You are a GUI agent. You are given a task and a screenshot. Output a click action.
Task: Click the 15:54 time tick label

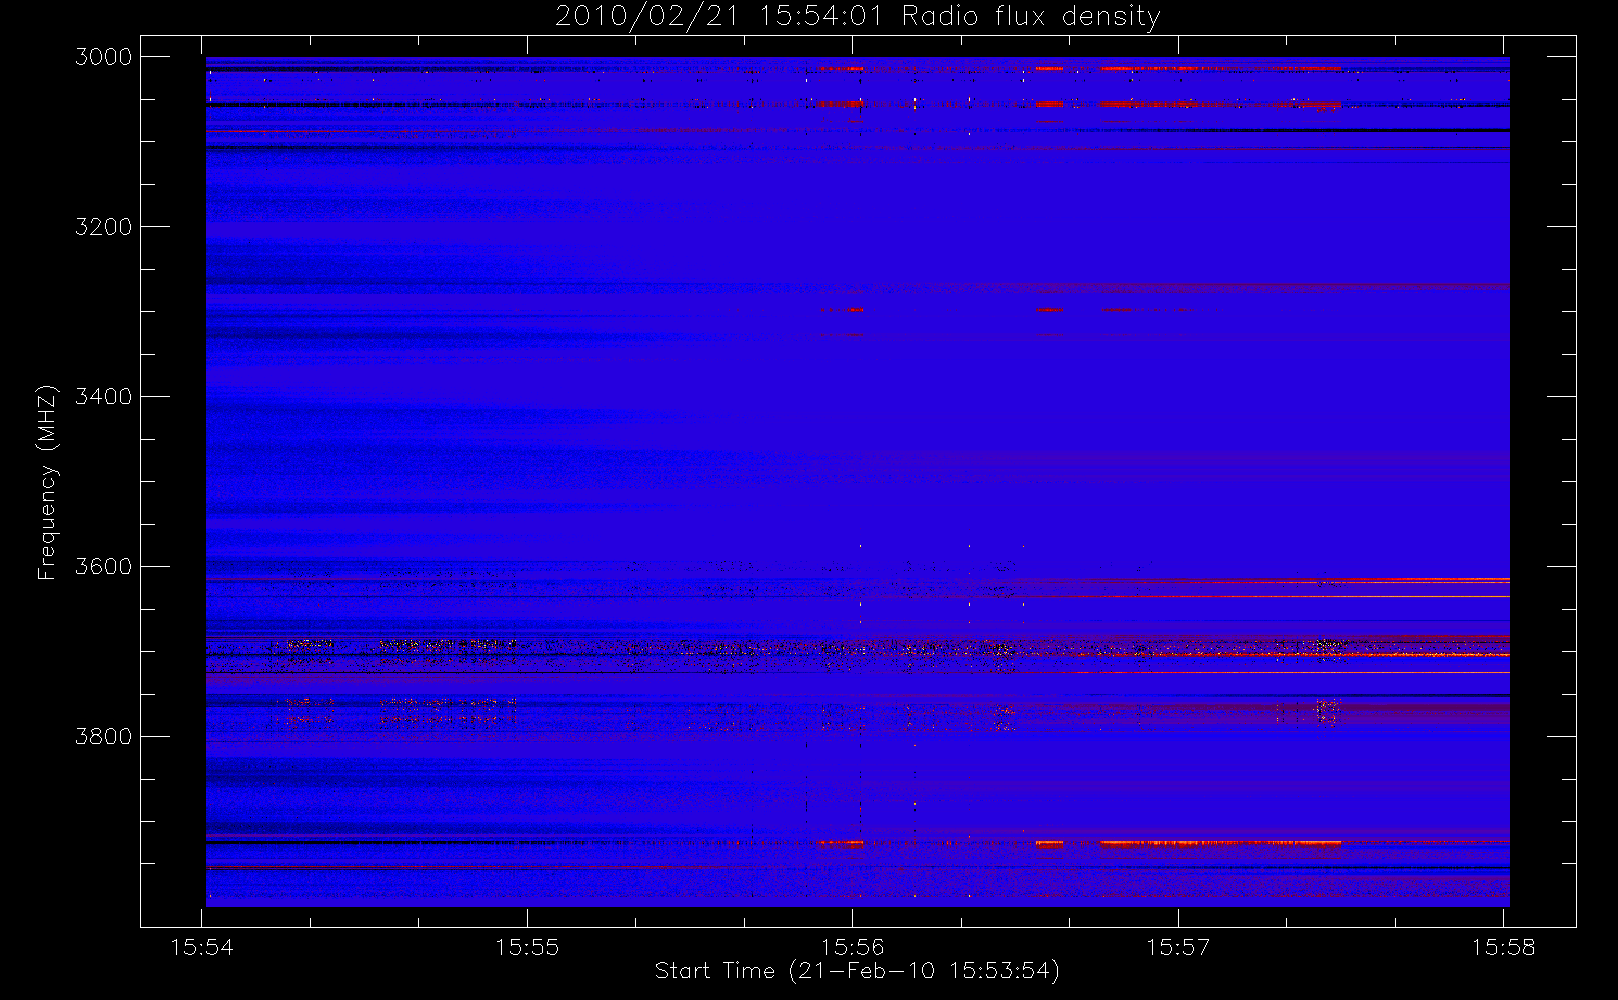202,947
